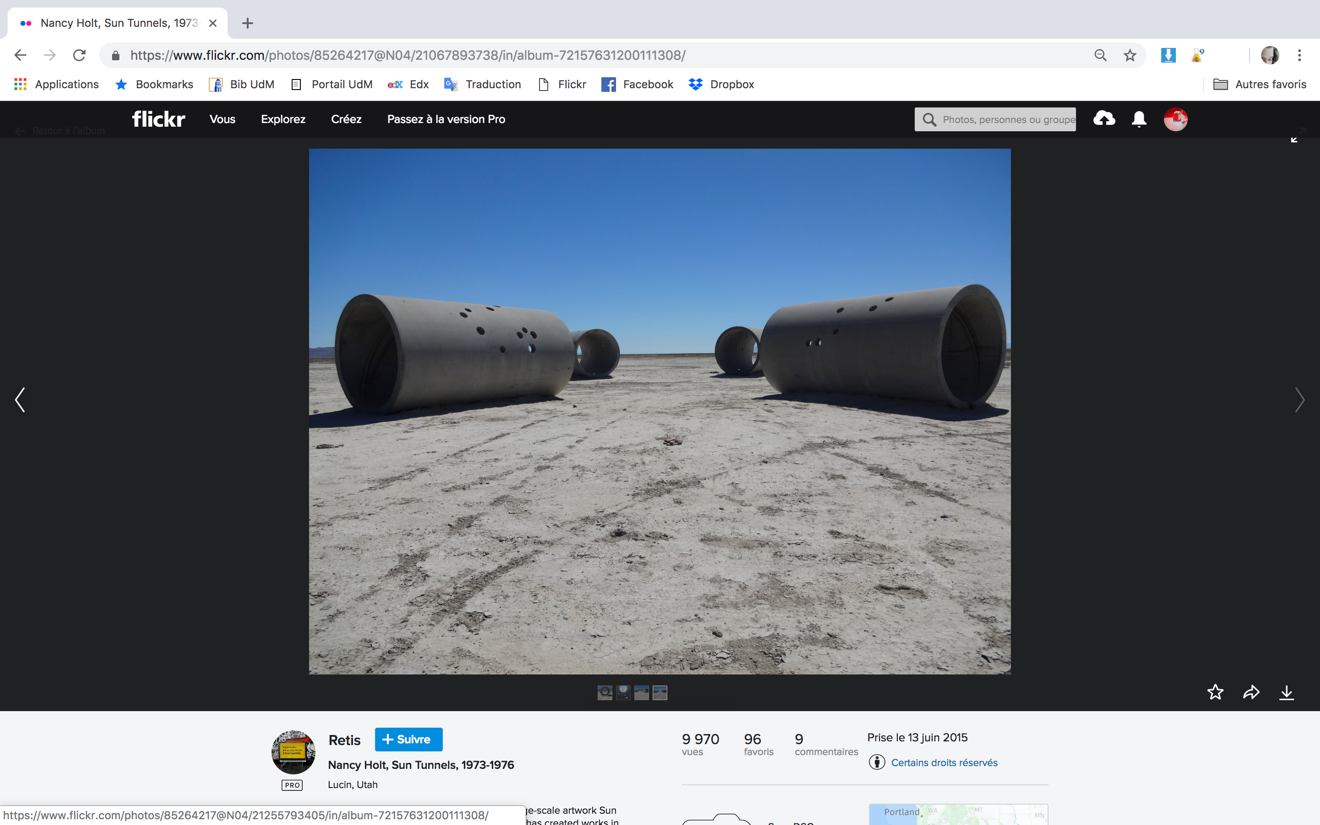
Task: Reload the page
Action: (79, 55)
